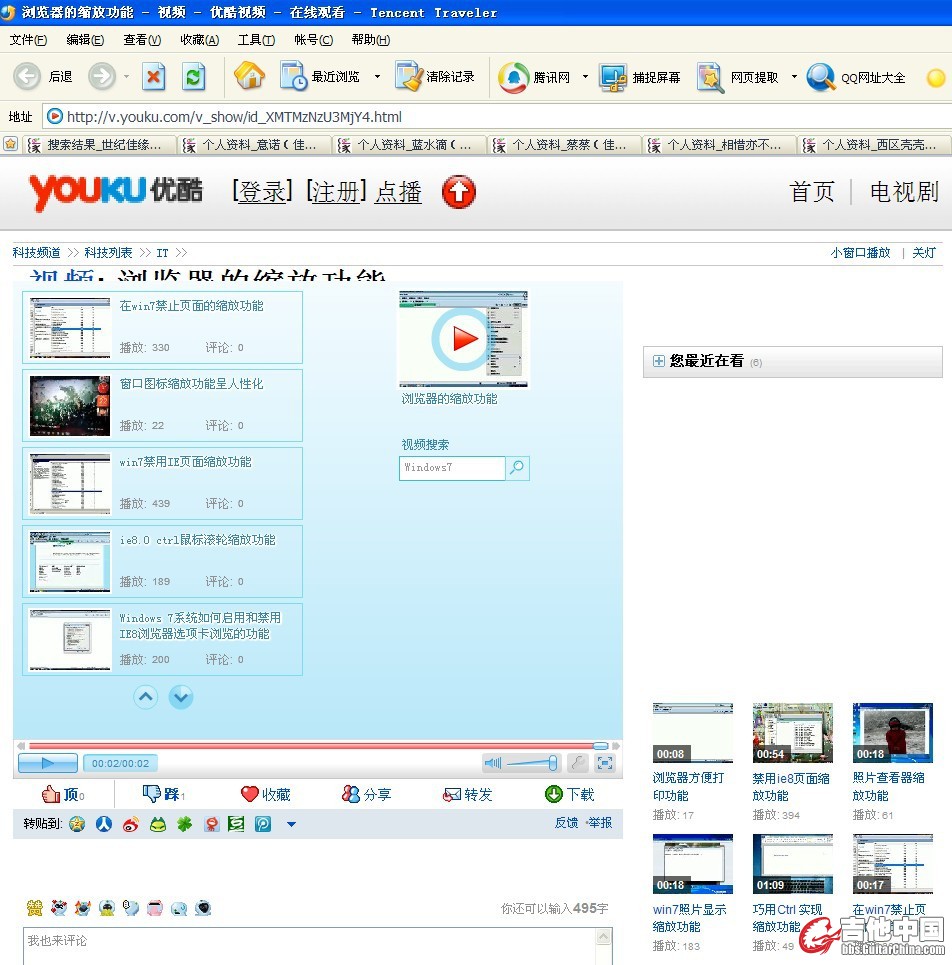Click the red video progress bar

click(x=318, y=746)
